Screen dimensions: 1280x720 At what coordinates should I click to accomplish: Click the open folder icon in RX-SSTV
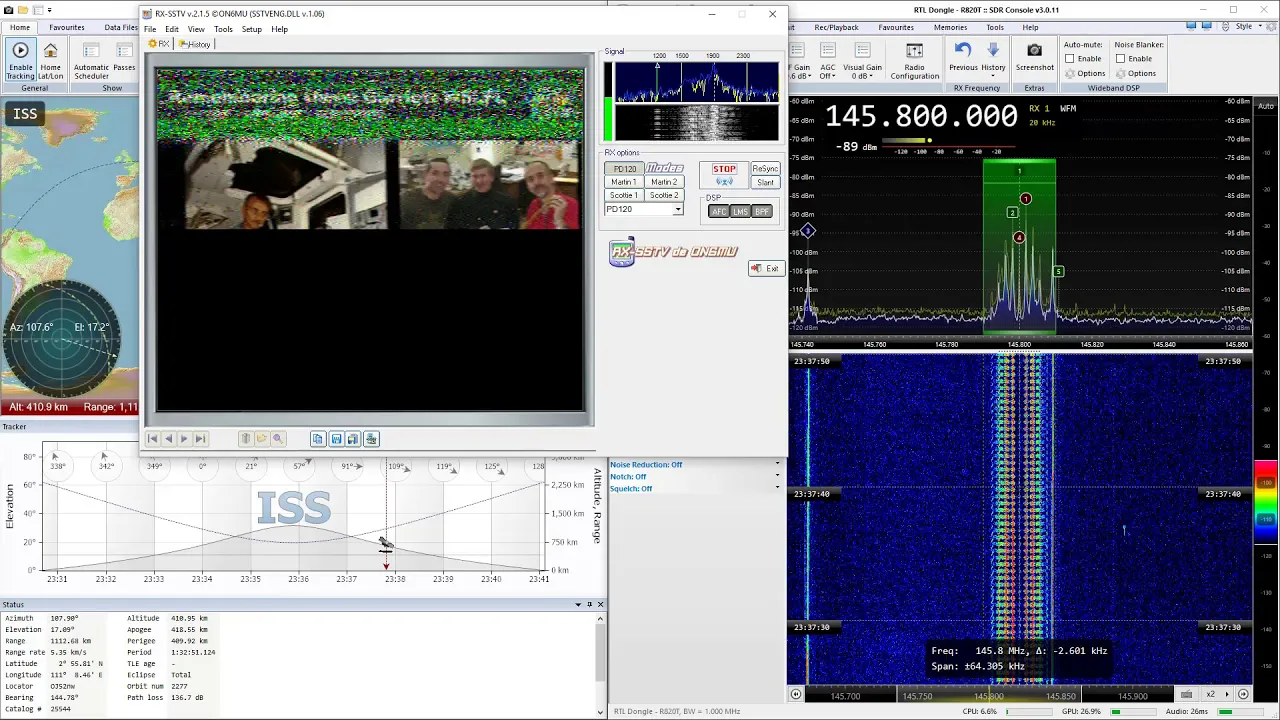click(x=261, y=438)
